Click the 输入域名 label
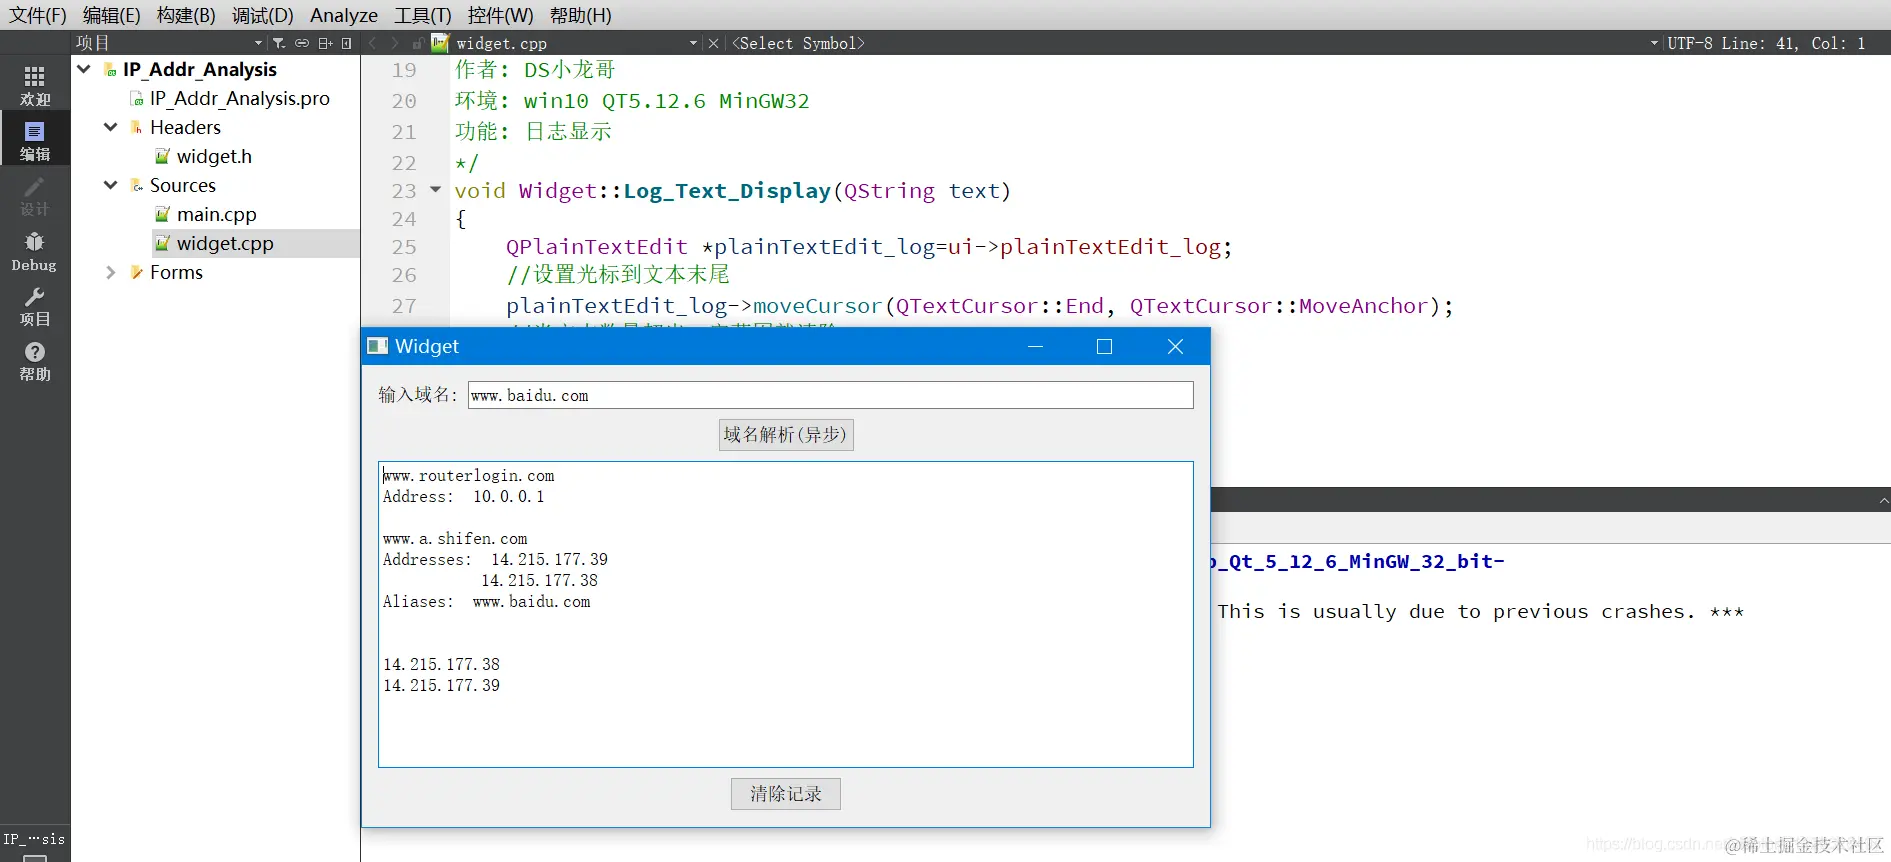This screenshot has width=1891, height=862. [418, 395]
